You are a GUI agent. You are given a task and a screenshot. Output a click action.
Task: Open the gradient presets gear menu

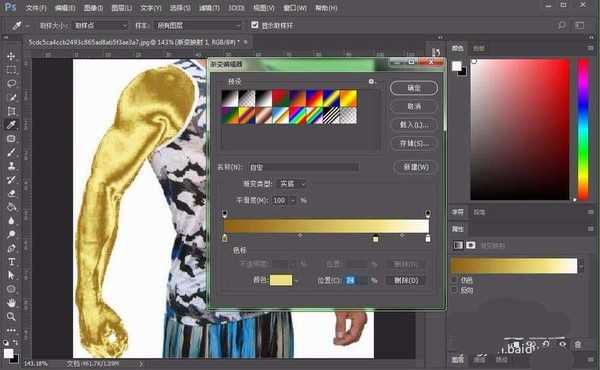tap(371, 81)
